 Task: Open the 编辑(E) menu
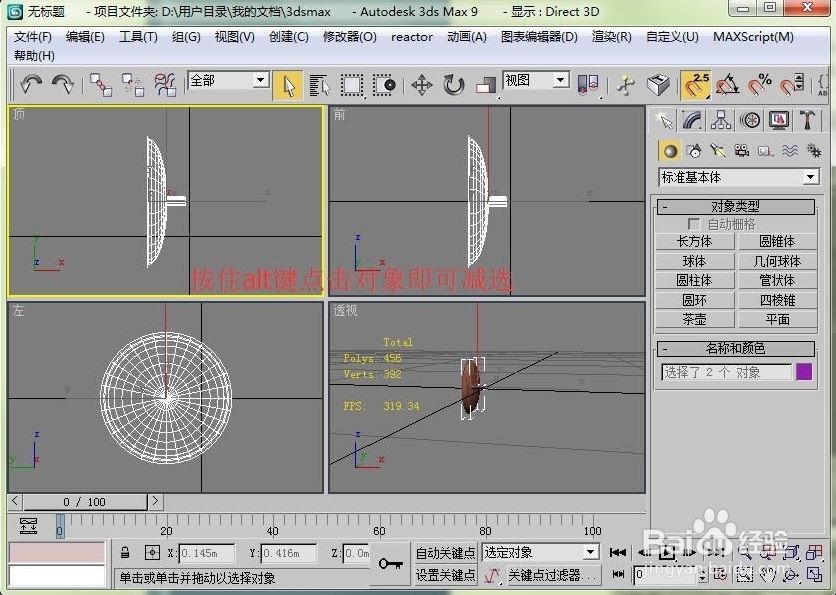[x=85, y=37]
